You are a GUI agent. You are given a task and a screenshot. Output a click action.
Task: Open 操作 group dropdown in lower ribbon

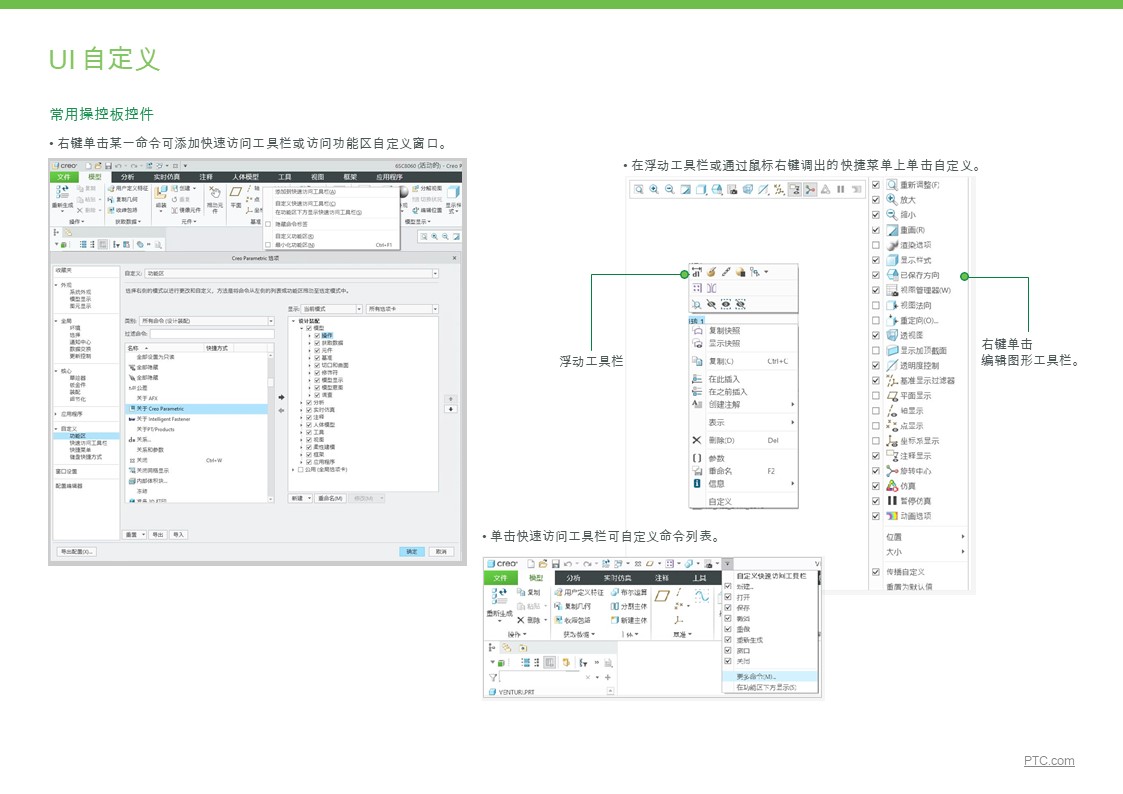click(x=517, y=634)
